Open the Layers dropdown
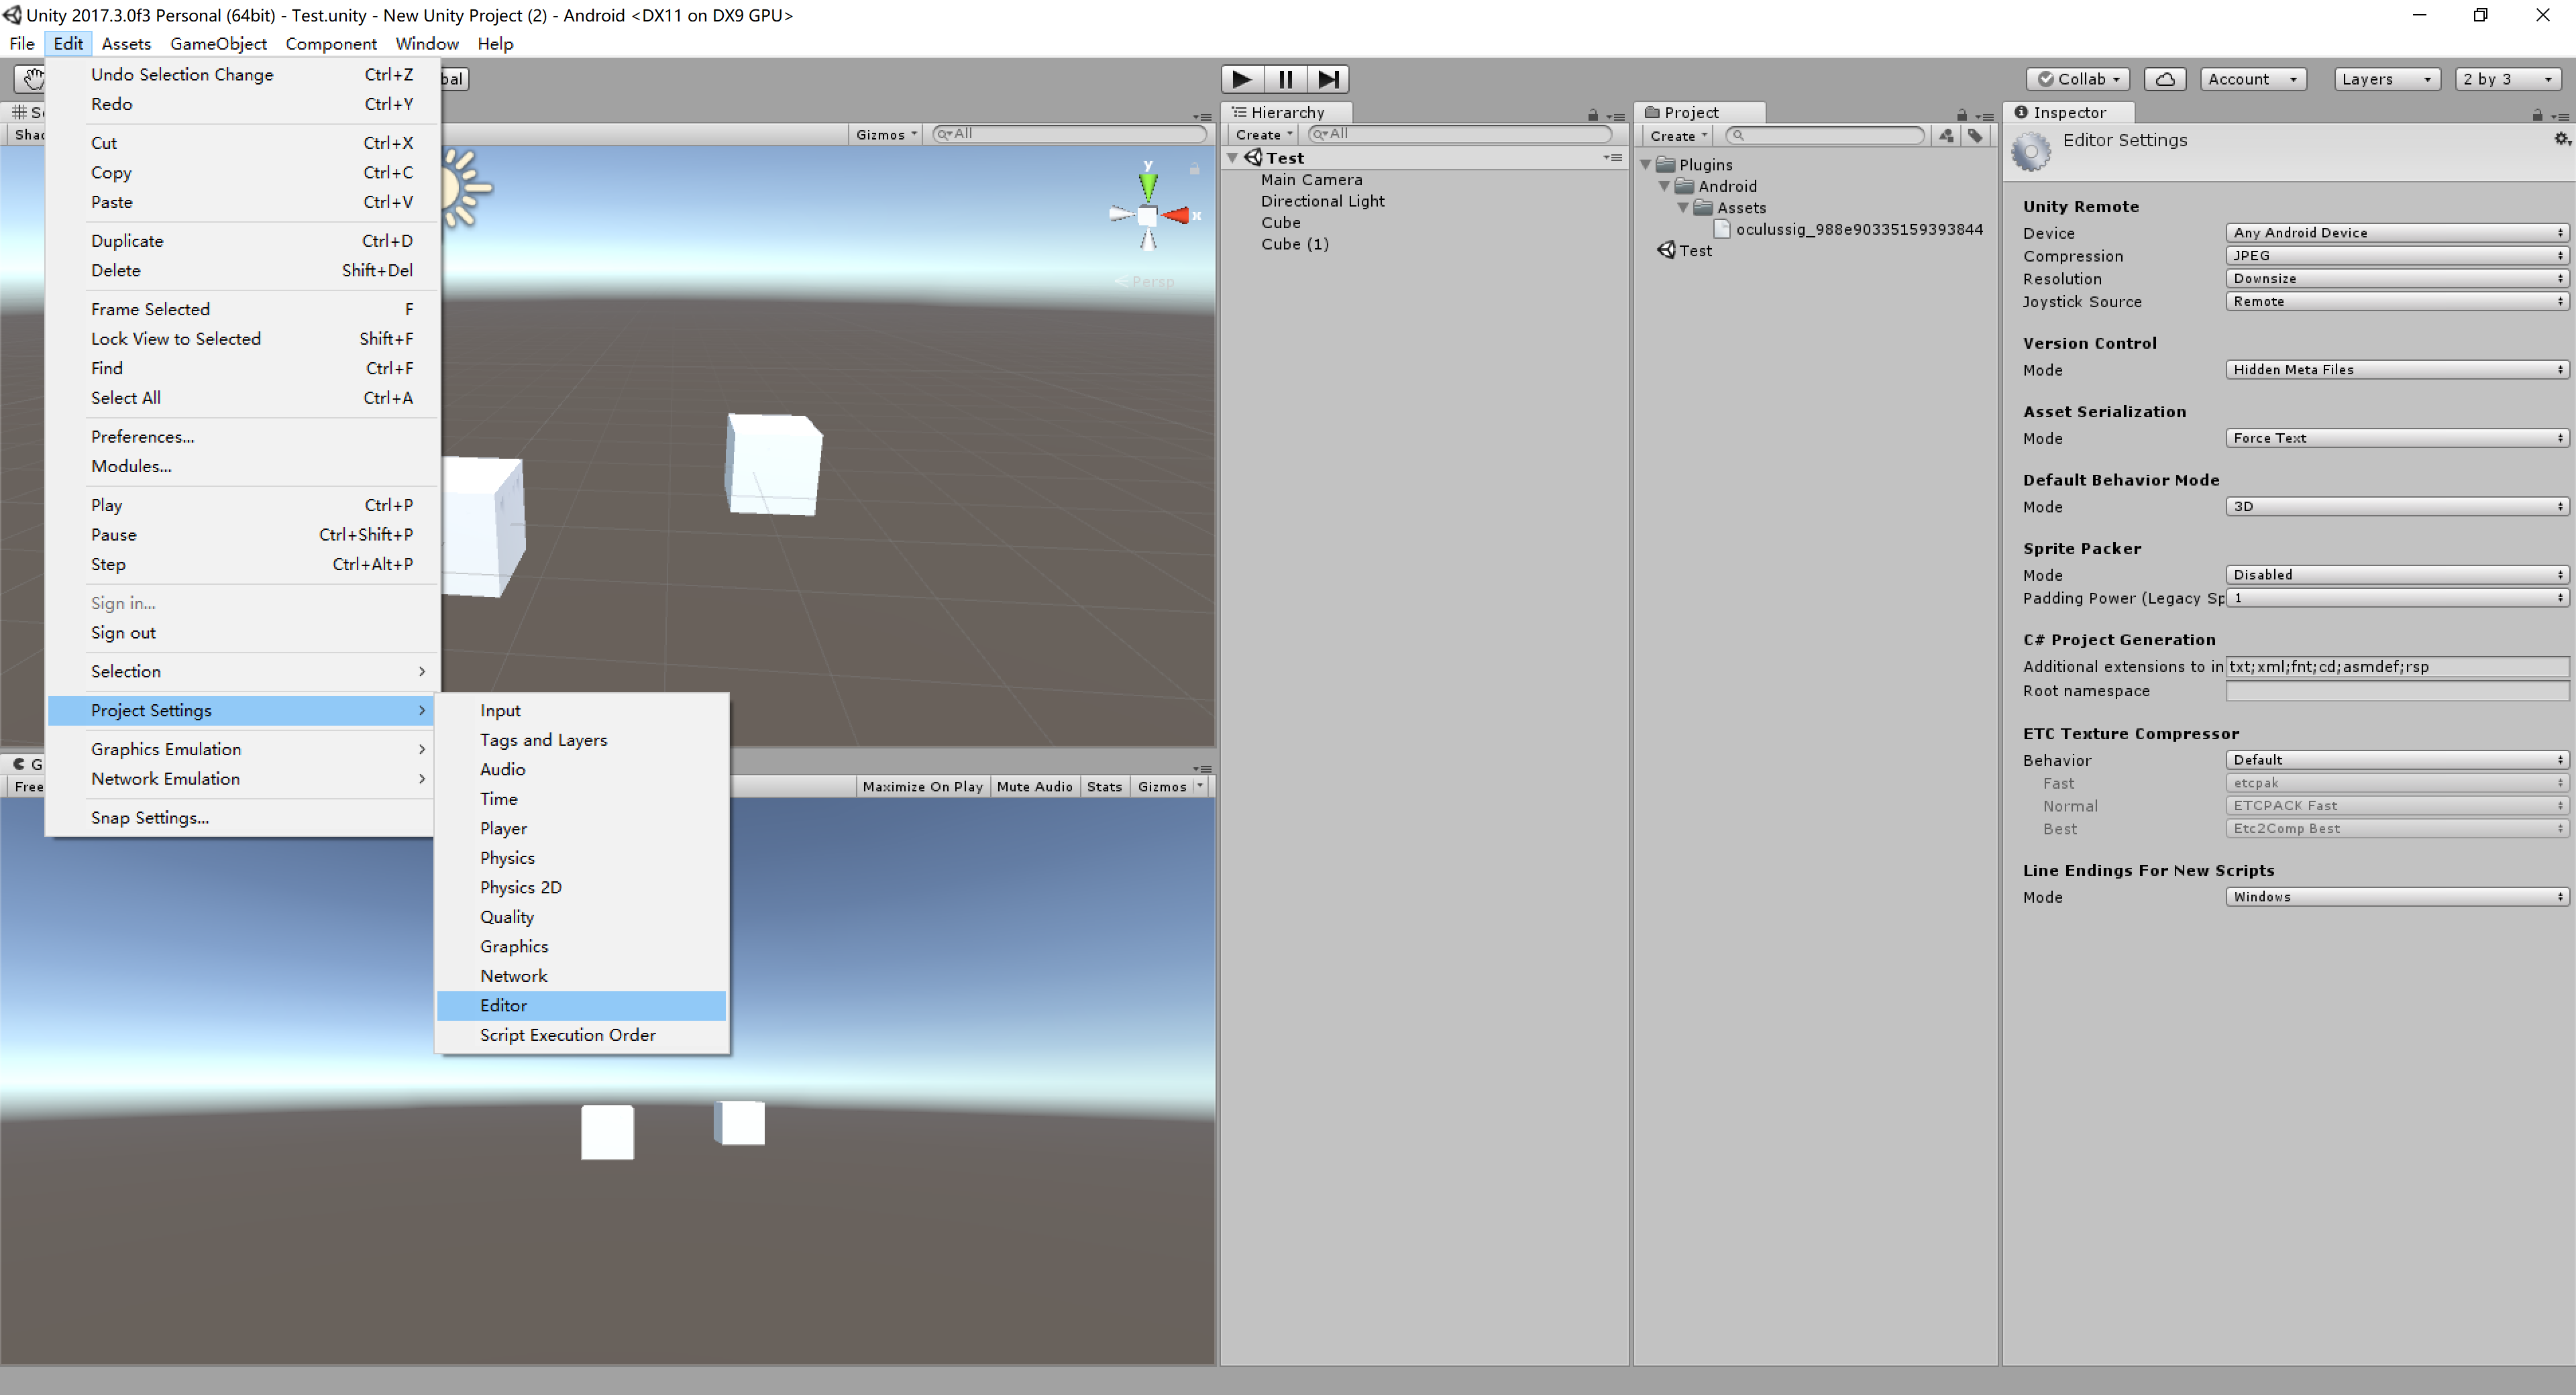The height and width of the screenshot is (1395, 2576). tap(2386, 79)
